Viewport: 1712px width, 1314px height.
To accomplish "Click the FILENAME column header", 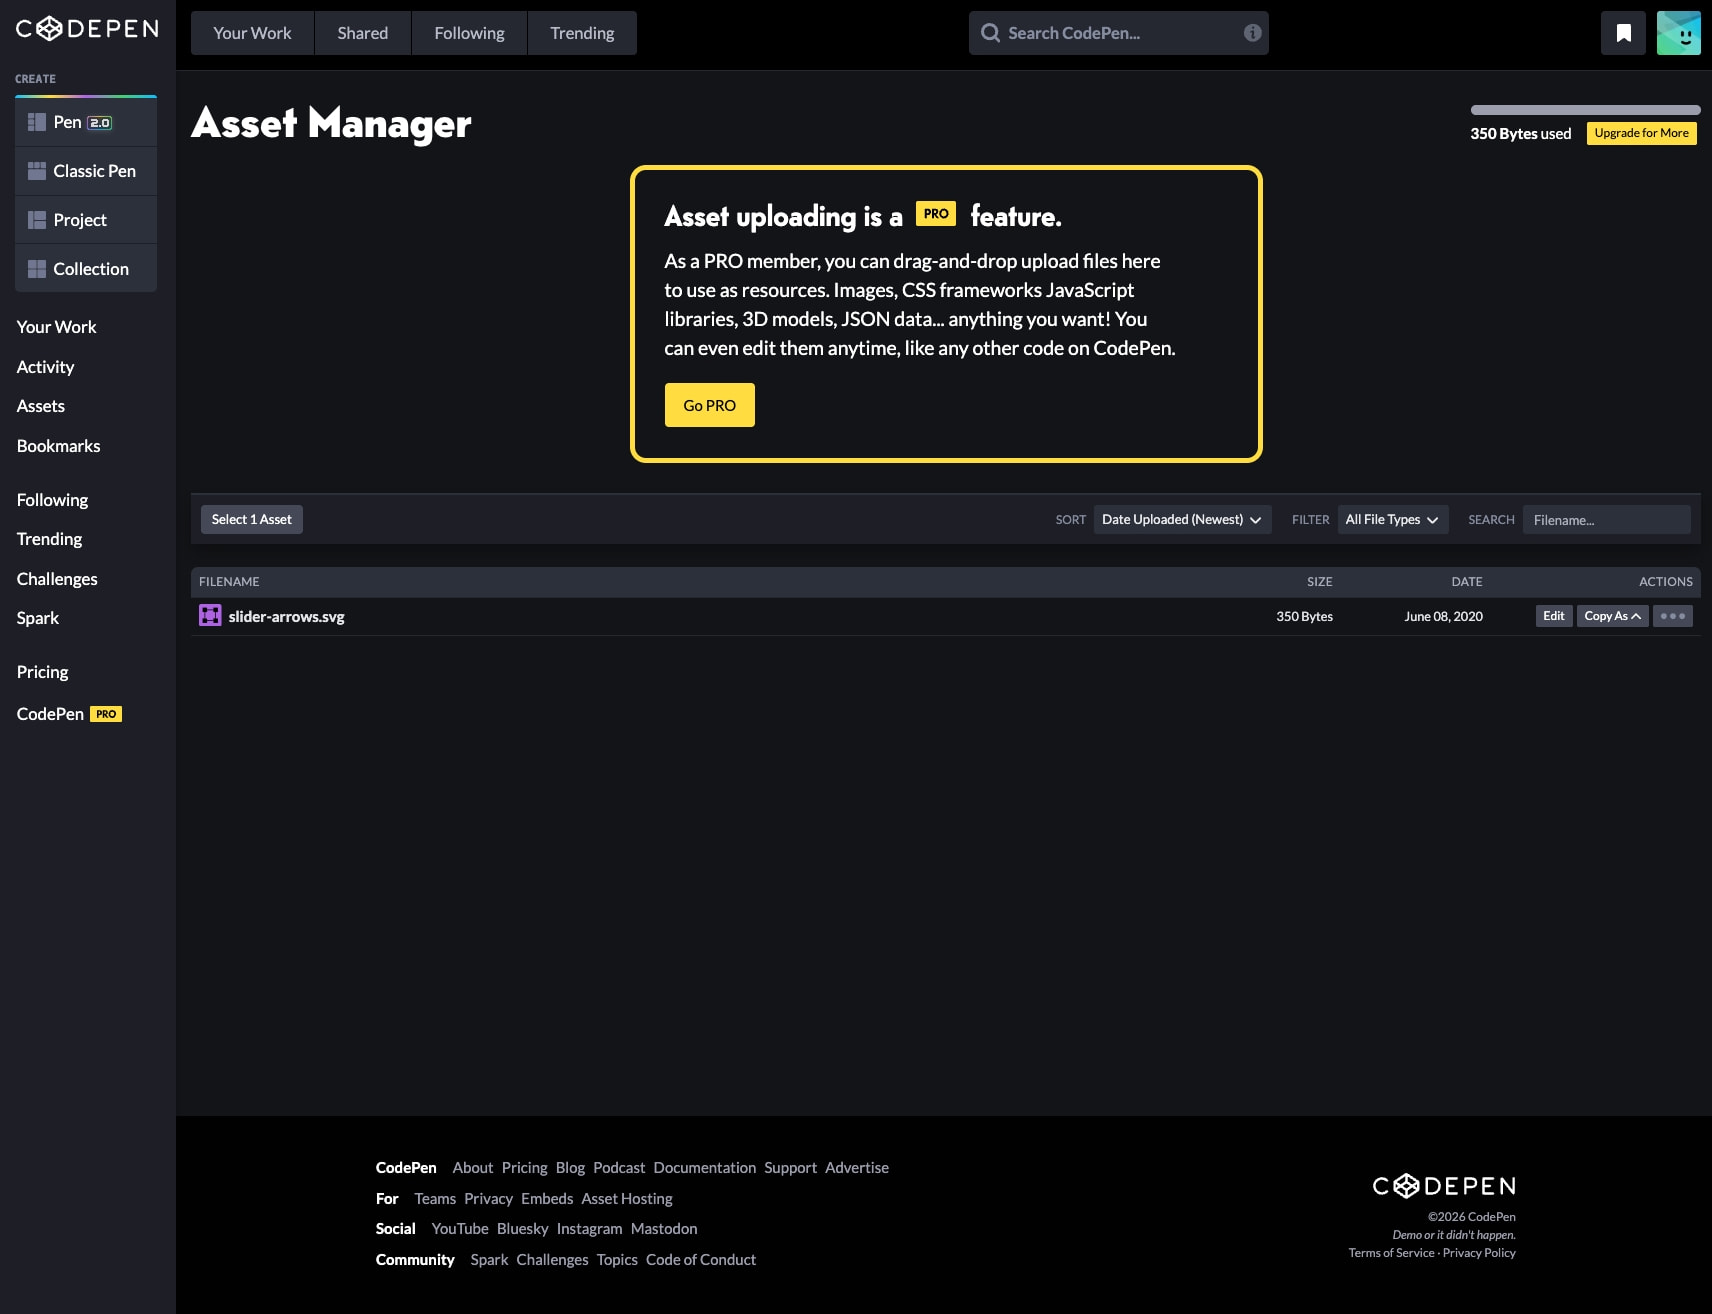I will 229,581.
